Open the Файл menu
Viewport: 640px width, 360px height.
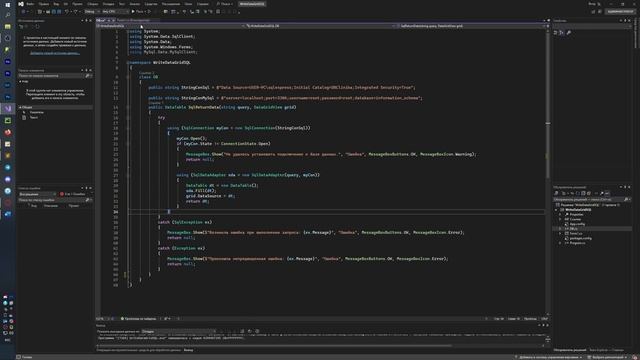coord(30,4)
